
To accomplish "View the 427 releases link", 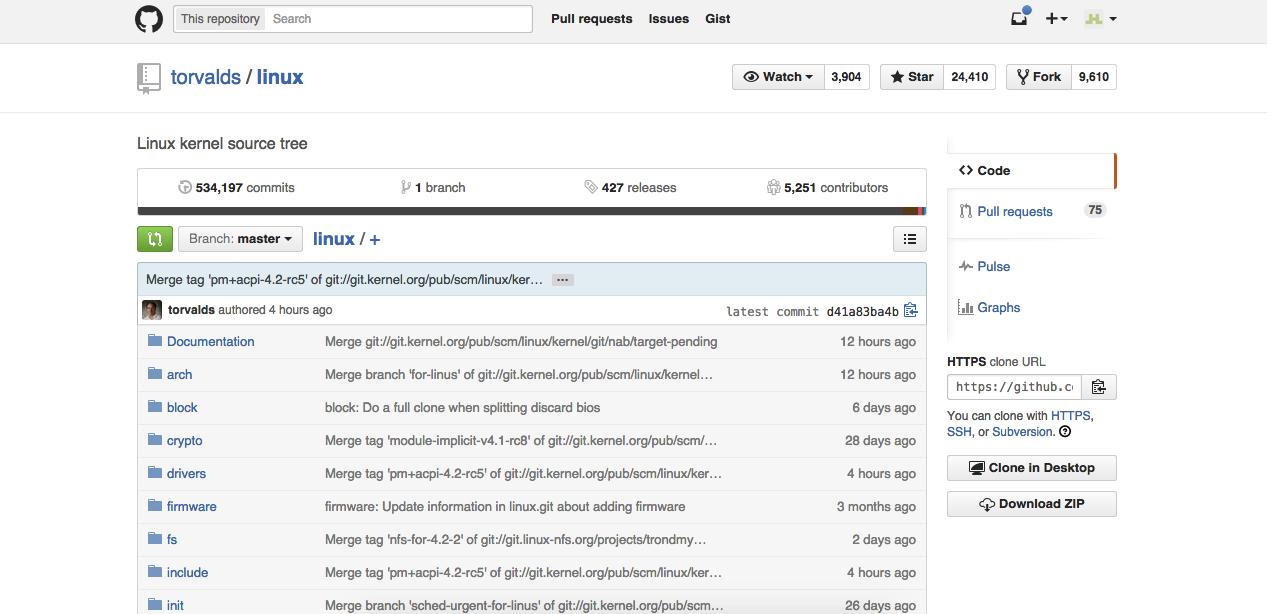I will pos(630,187).
